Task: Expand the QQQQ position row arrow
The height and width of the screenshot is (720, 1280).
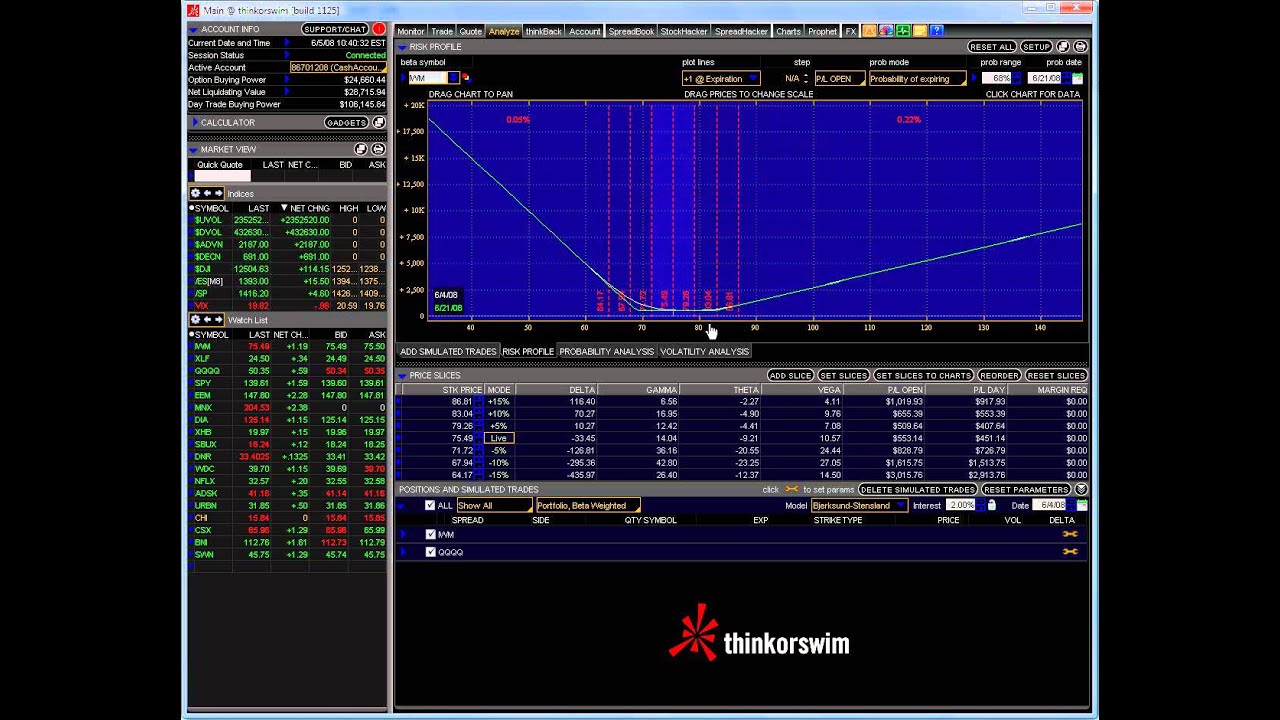Action: click(x=404, y=552)
